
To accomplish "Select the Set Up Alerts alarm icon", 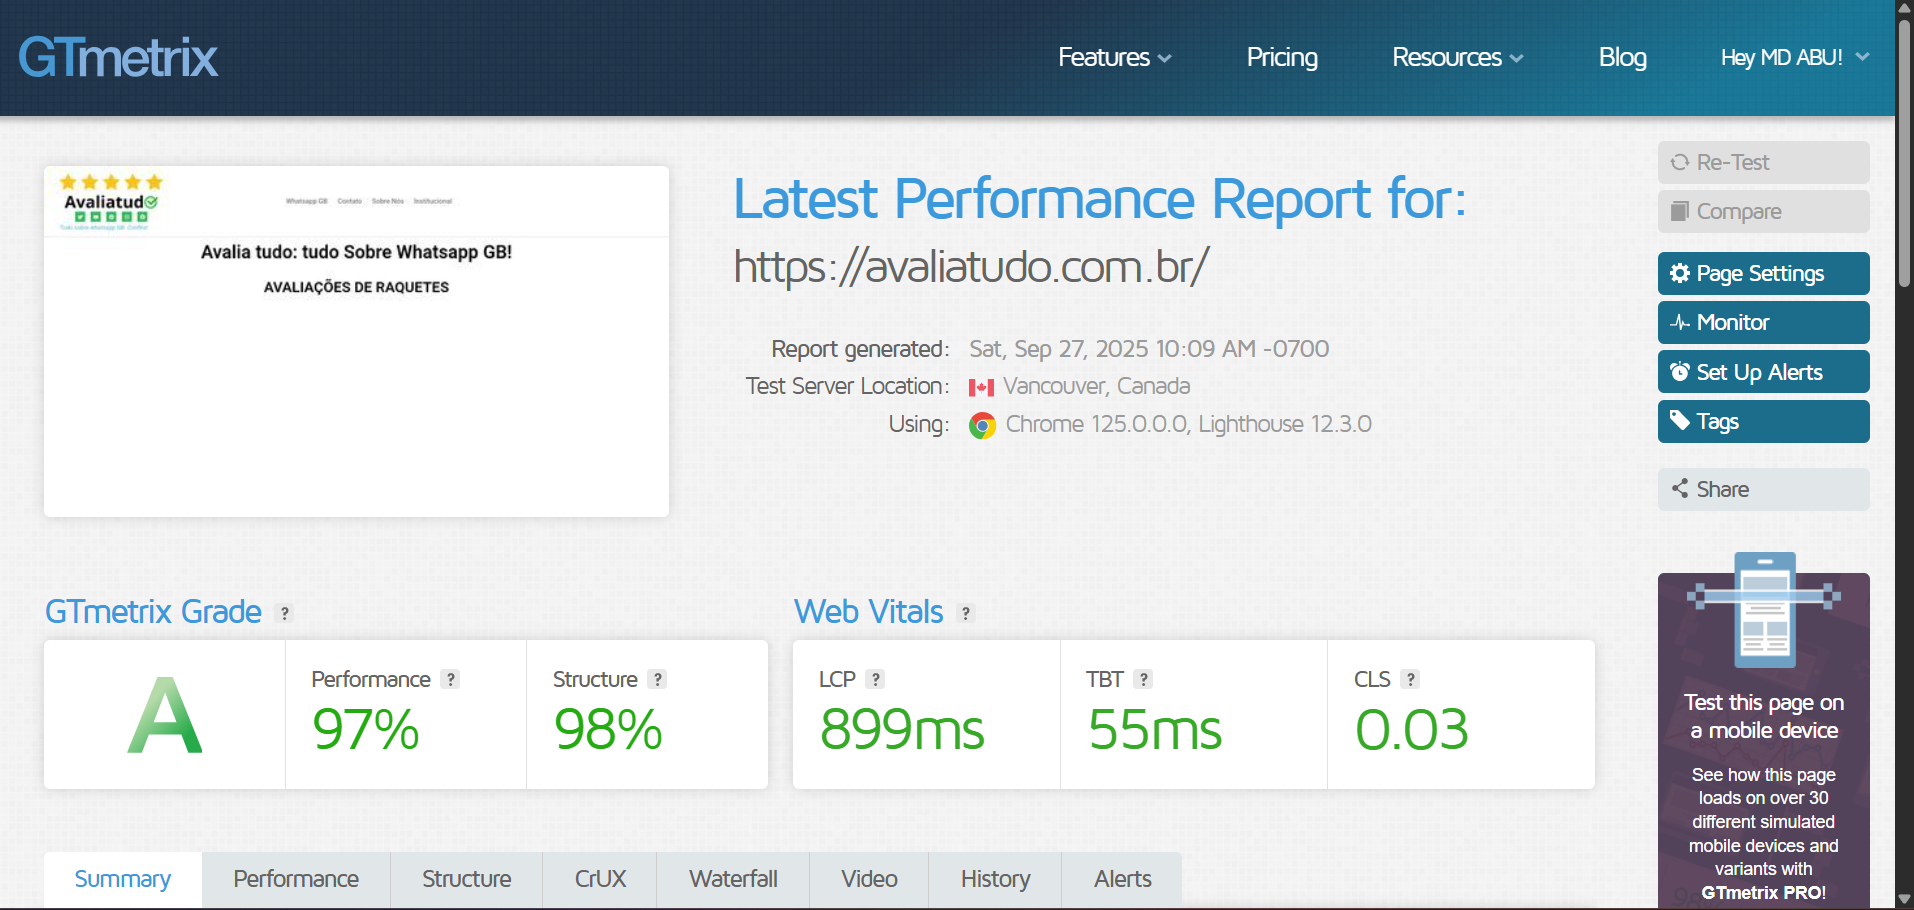I will click(x=1680, y=371).
